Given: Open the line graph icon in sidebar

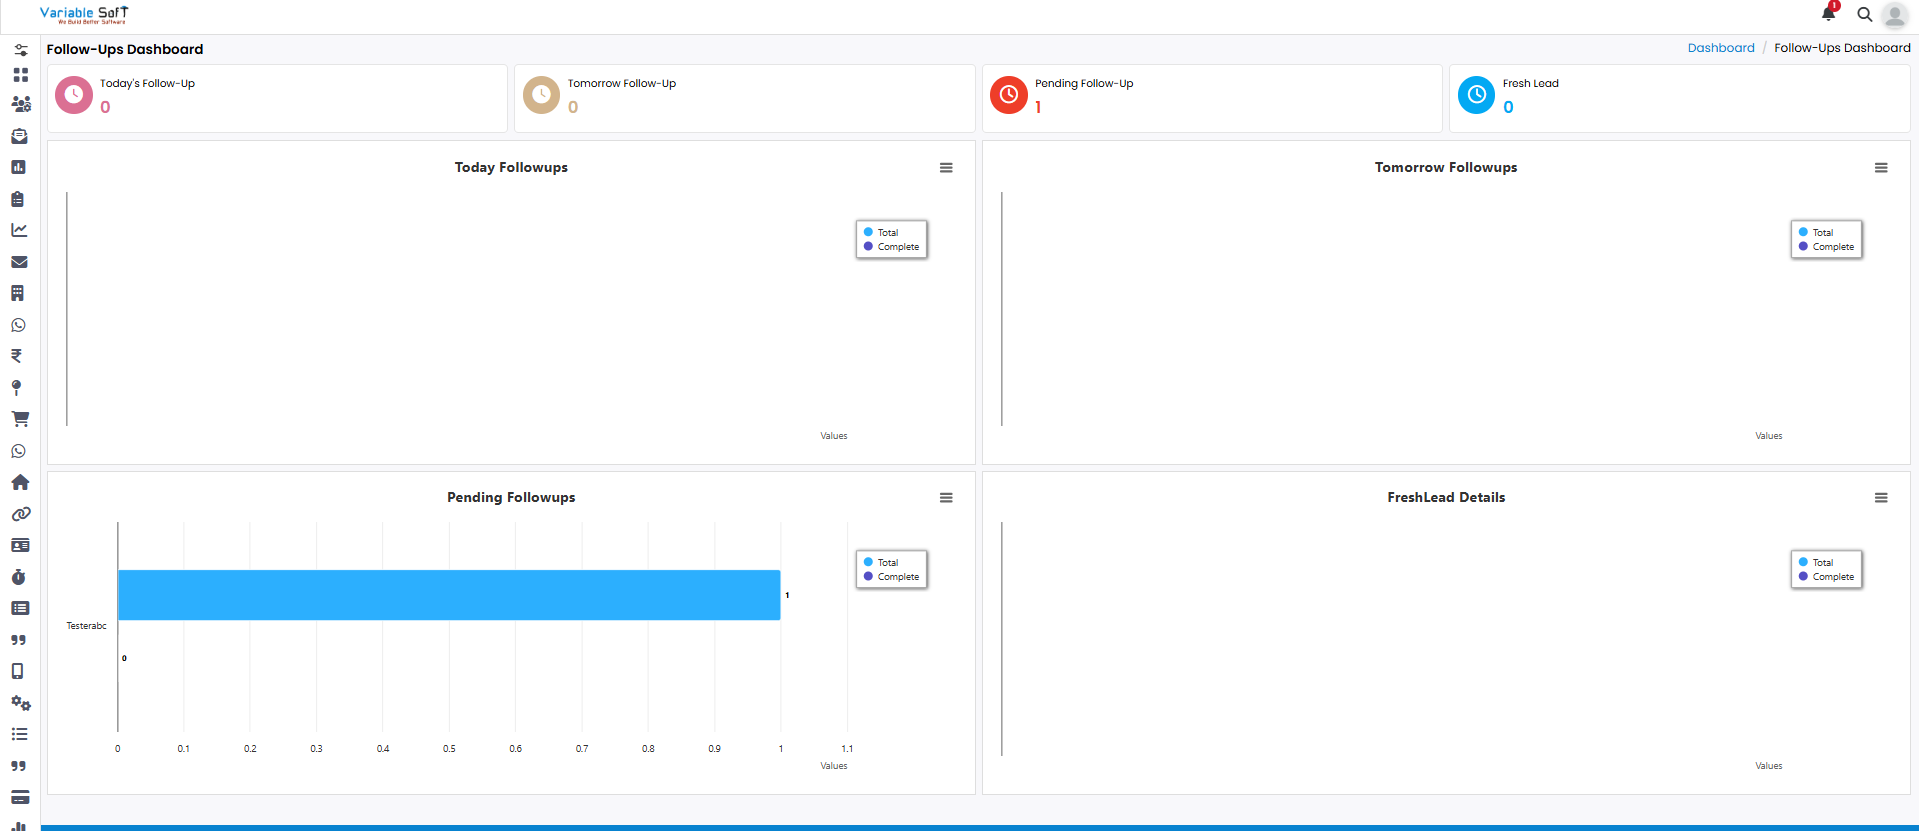Looking at the screenshot, I should (19, 230).
